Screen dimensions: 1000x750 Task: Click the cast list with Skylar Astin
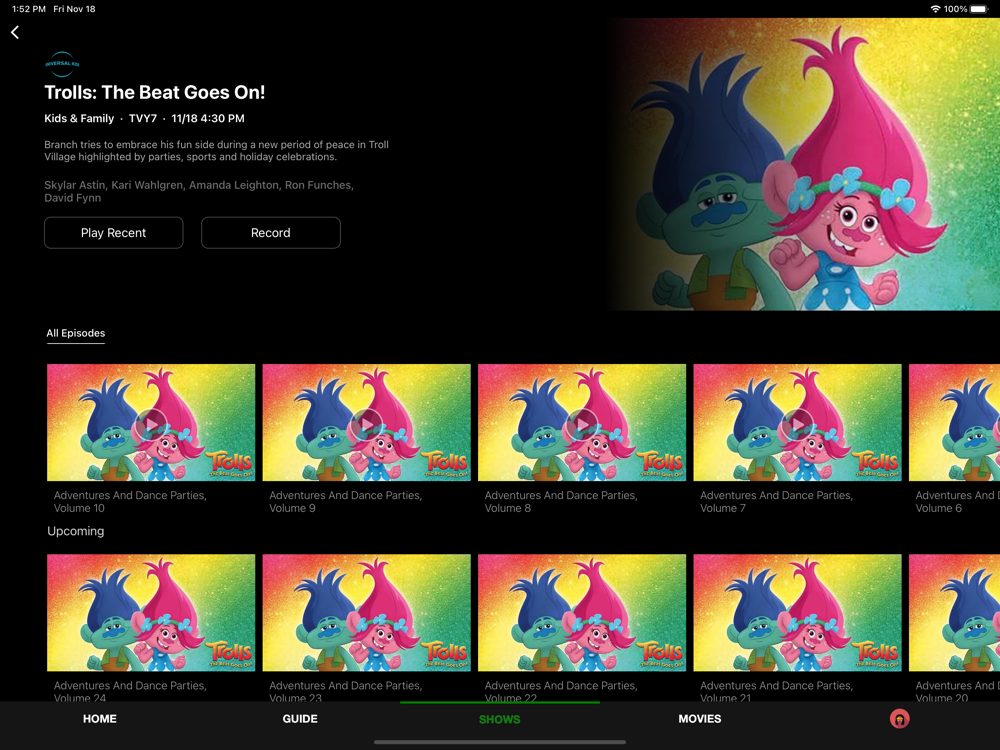click(x=199, y=191)
